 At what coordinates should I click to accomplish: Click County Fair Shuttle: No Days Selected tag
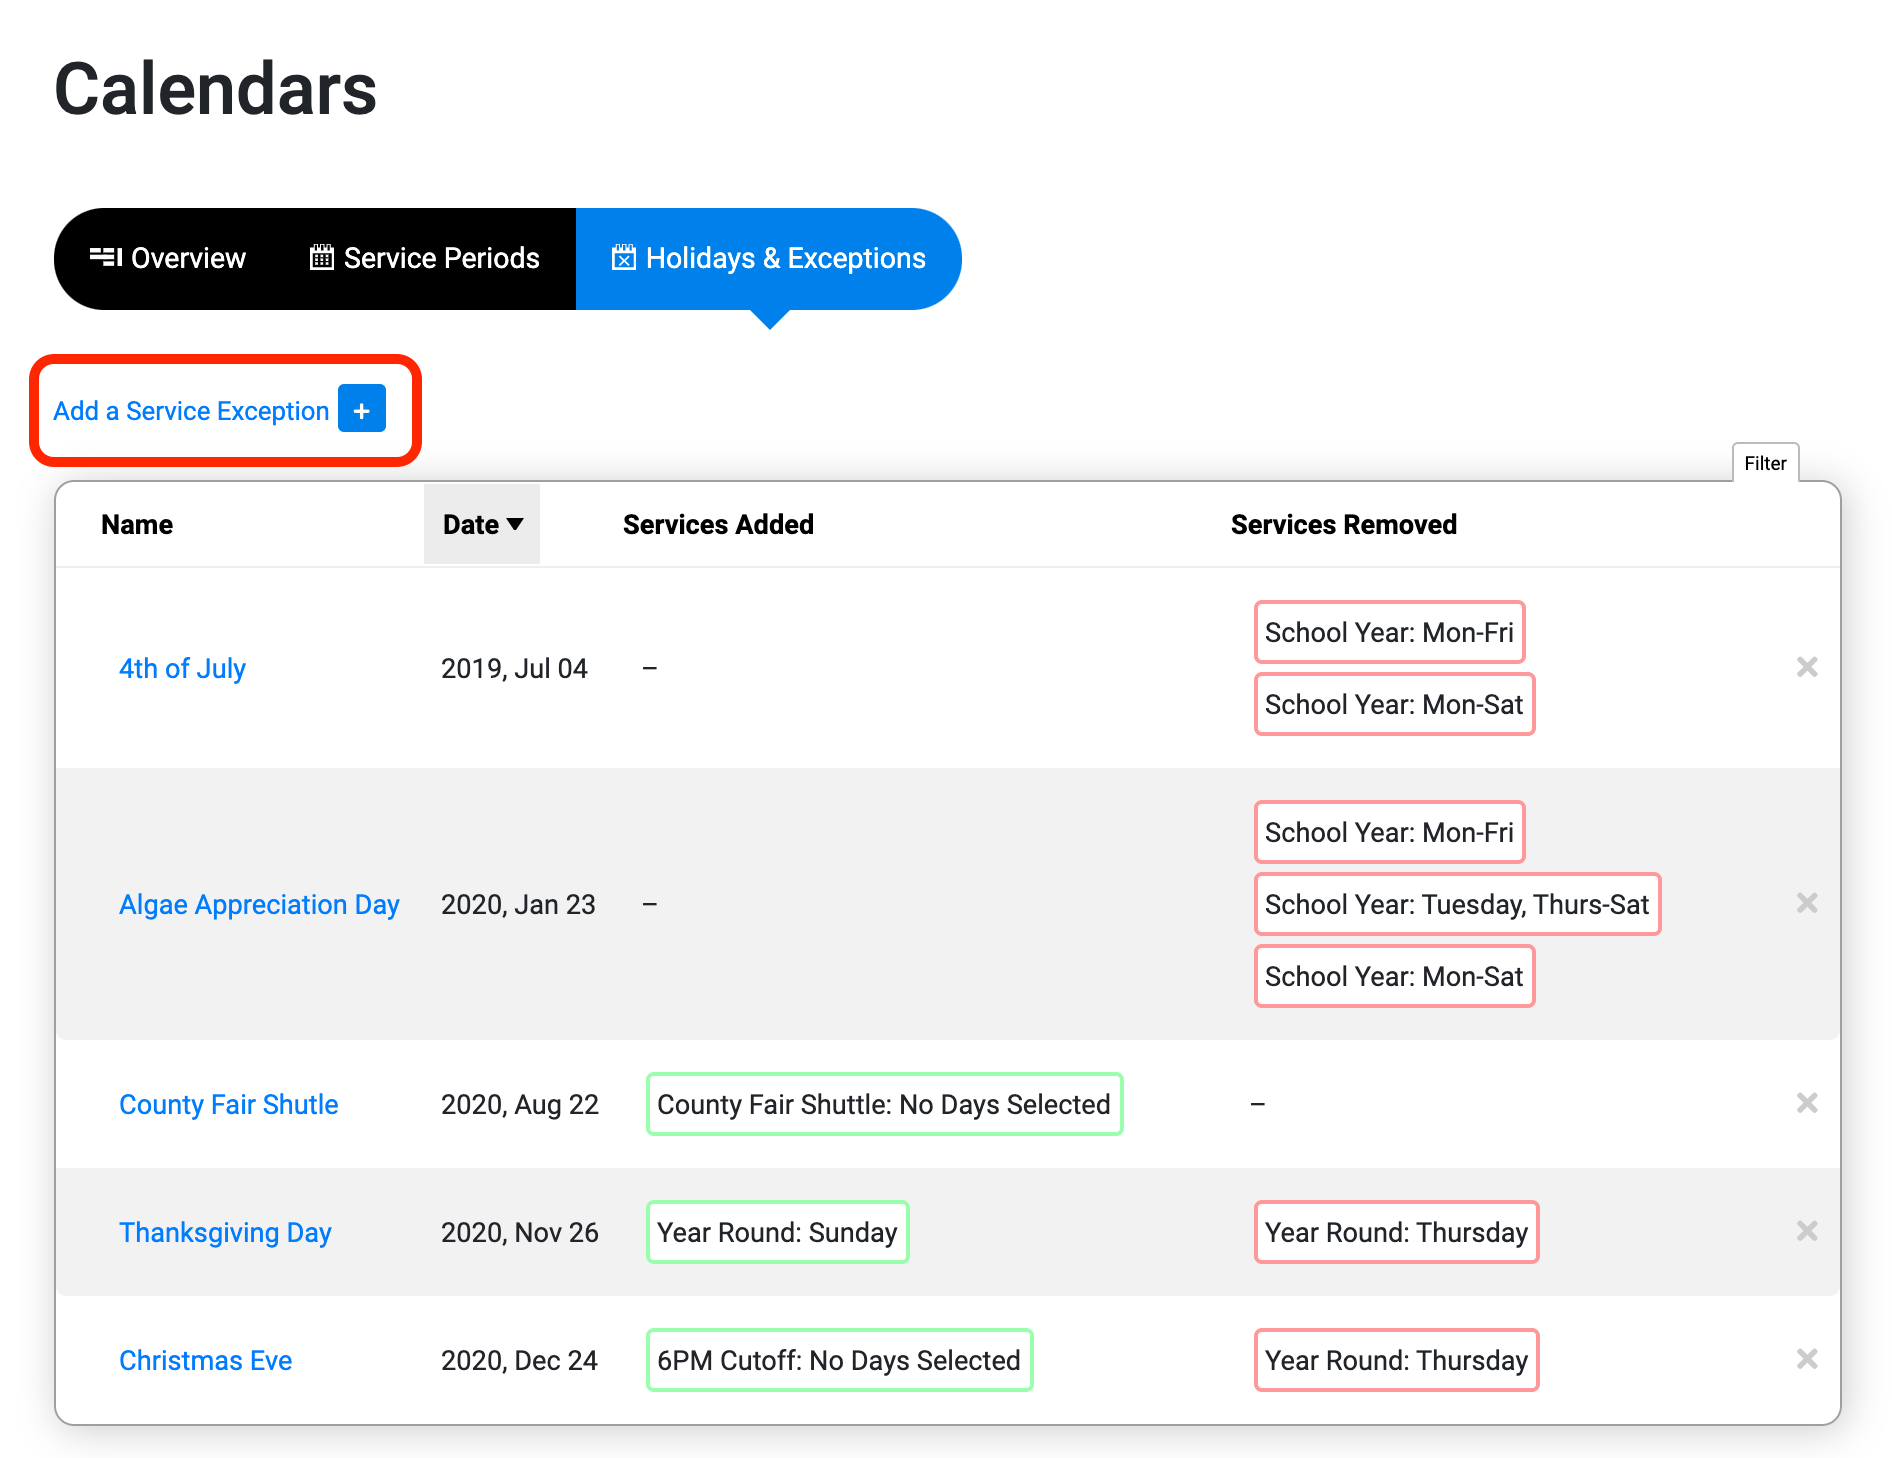pos(884,1104)
